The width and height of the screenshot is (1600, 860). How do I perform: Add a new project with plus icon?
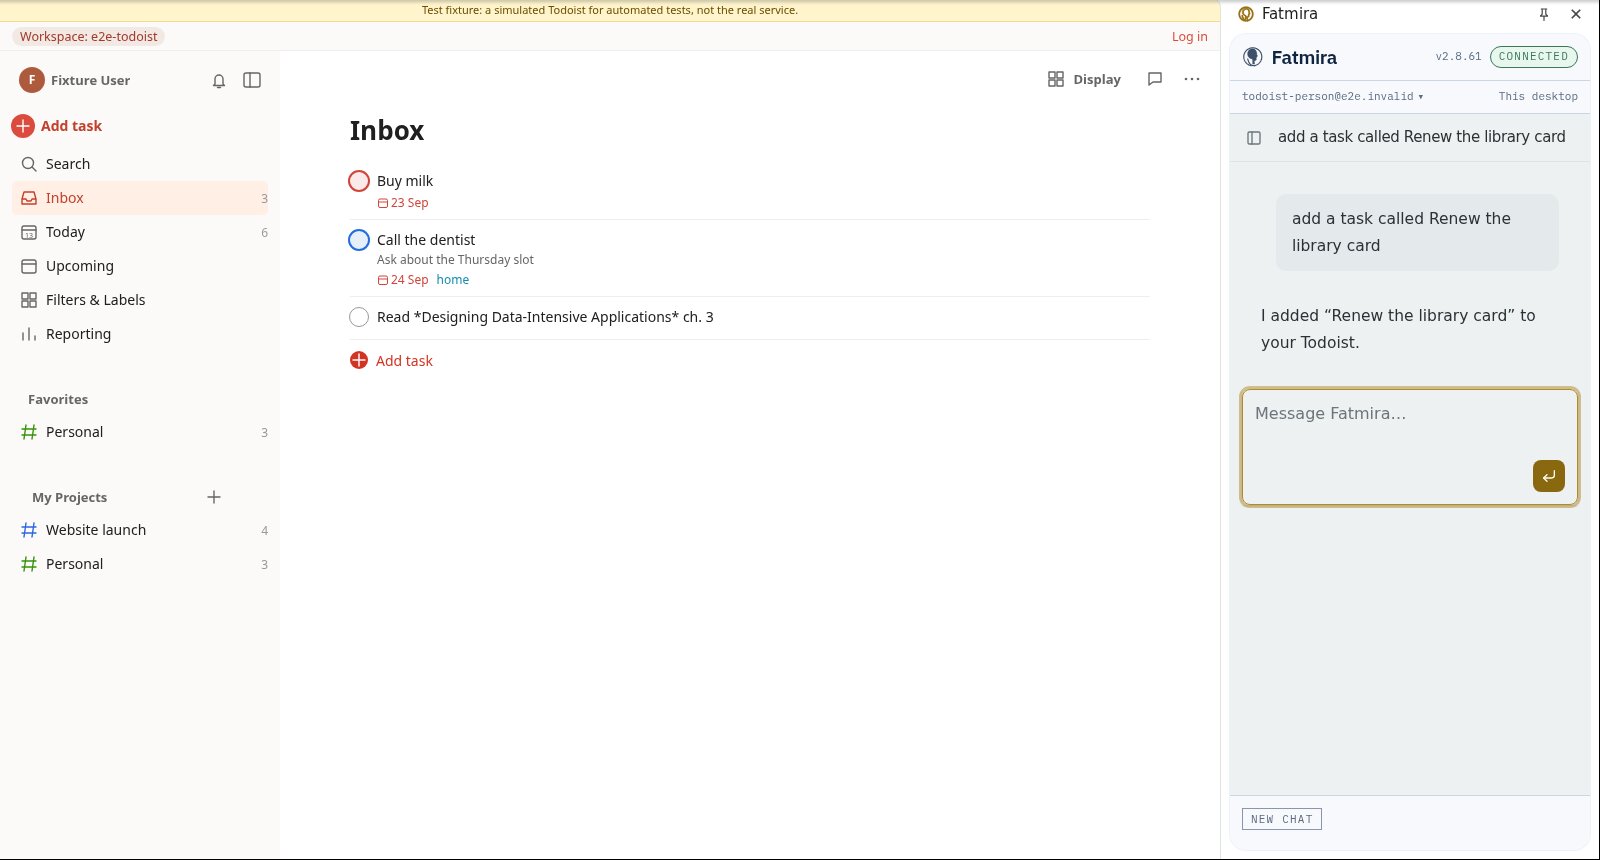pyautogui.click(x=214, y=497)
